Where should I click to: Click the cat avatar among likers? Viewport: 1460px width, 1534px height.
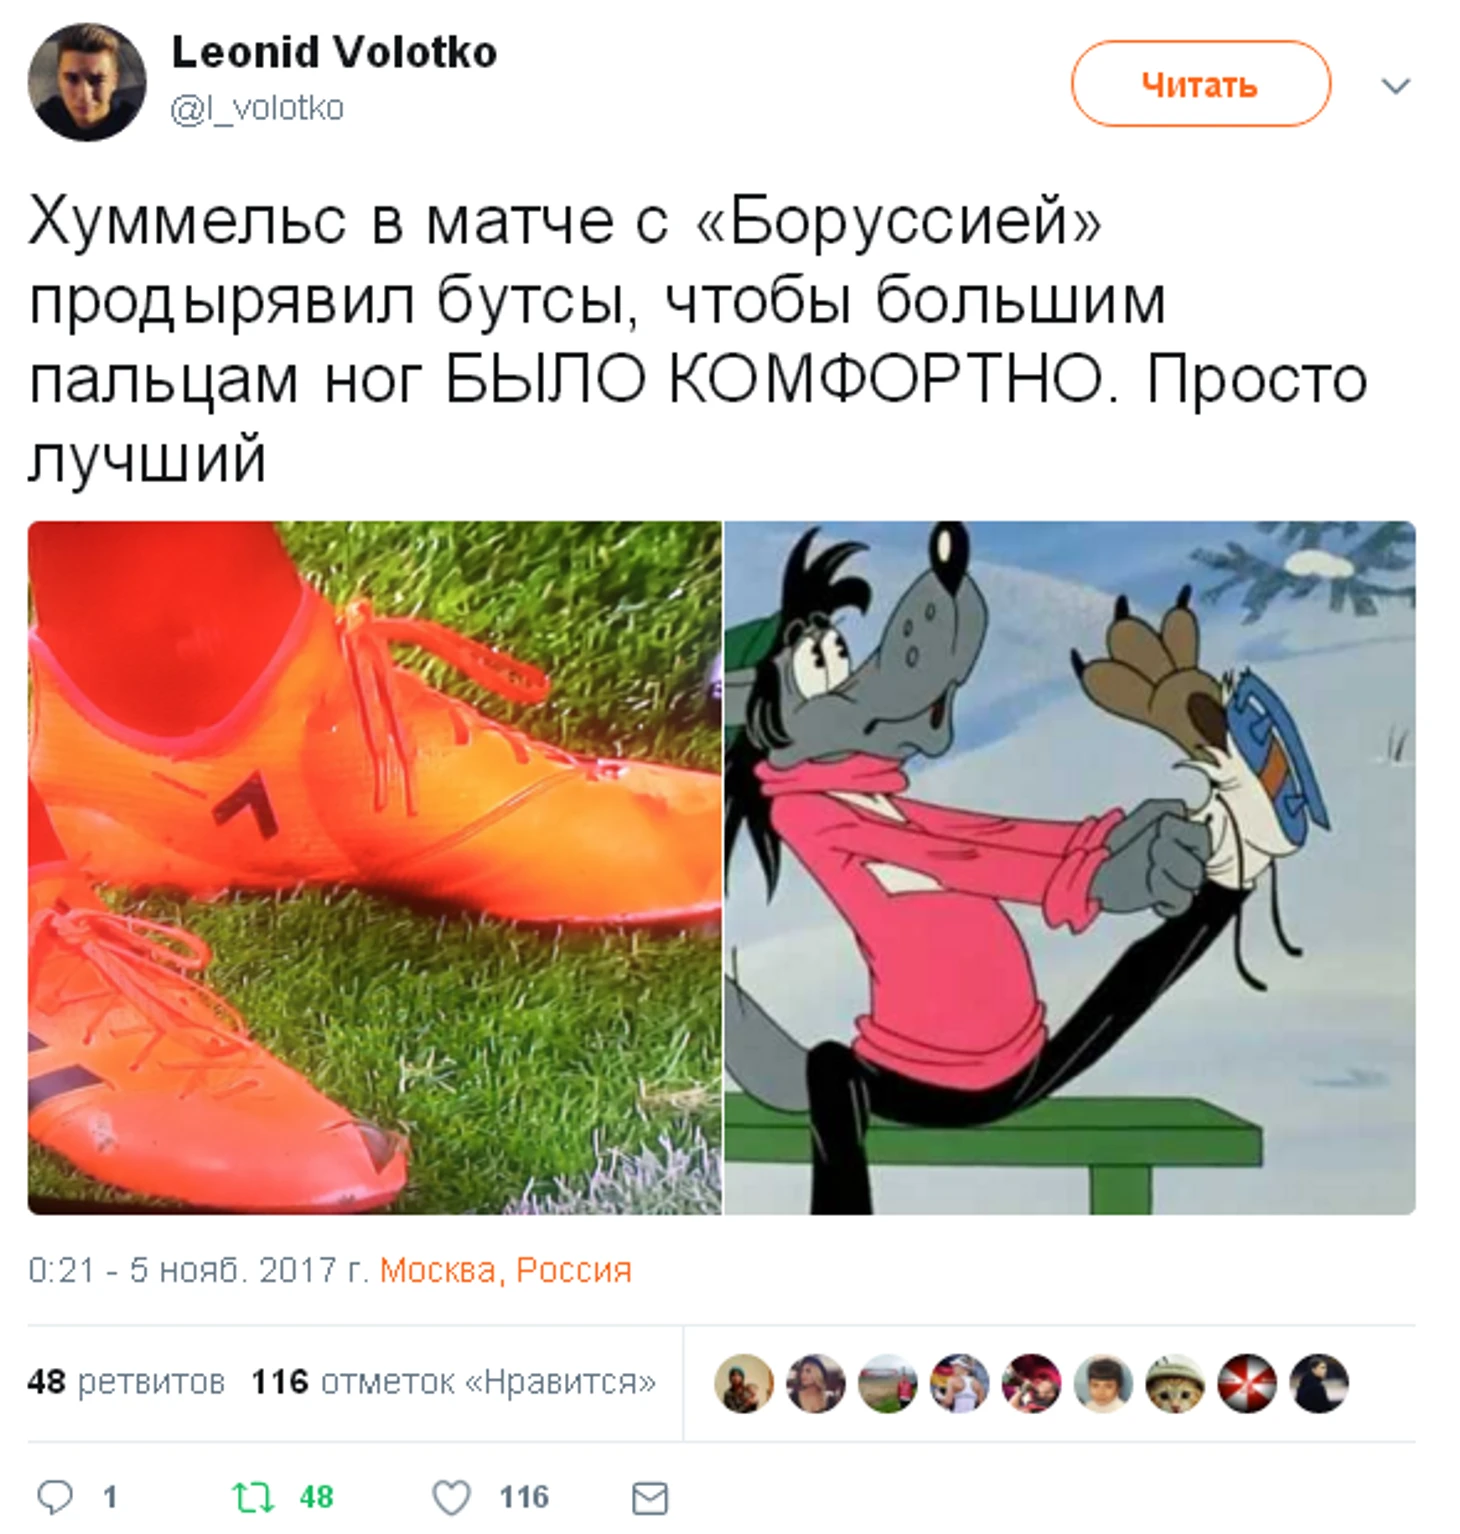pyautogui.click(x=1175, y=1384)
